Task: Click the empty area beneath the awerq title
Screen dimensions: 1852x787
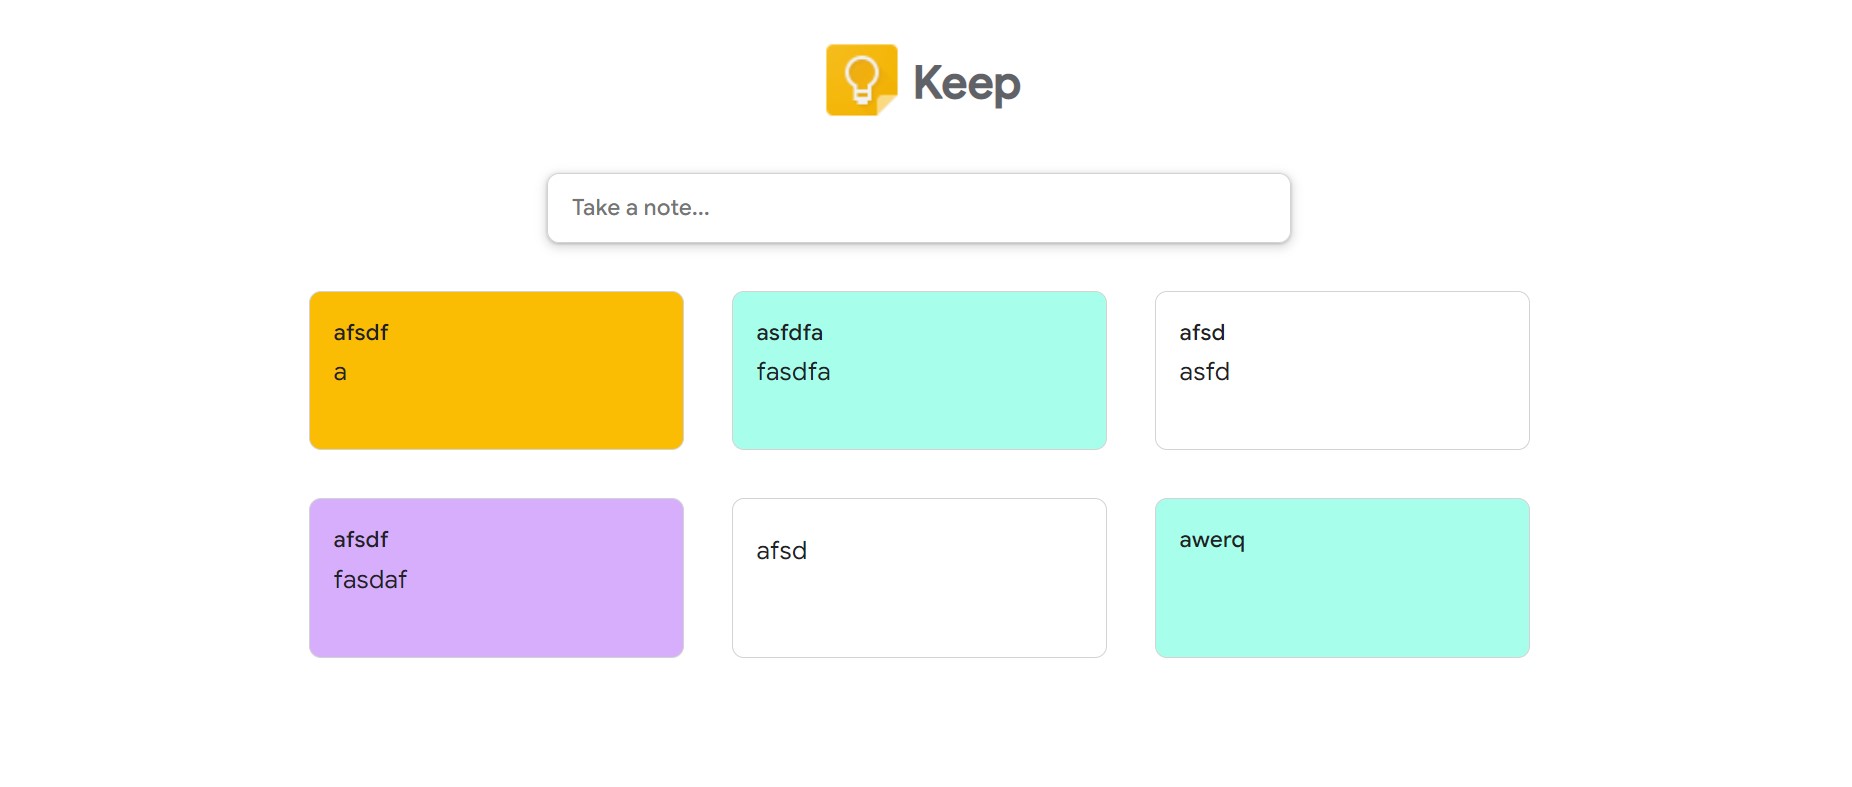Action: pos(1342,607)
